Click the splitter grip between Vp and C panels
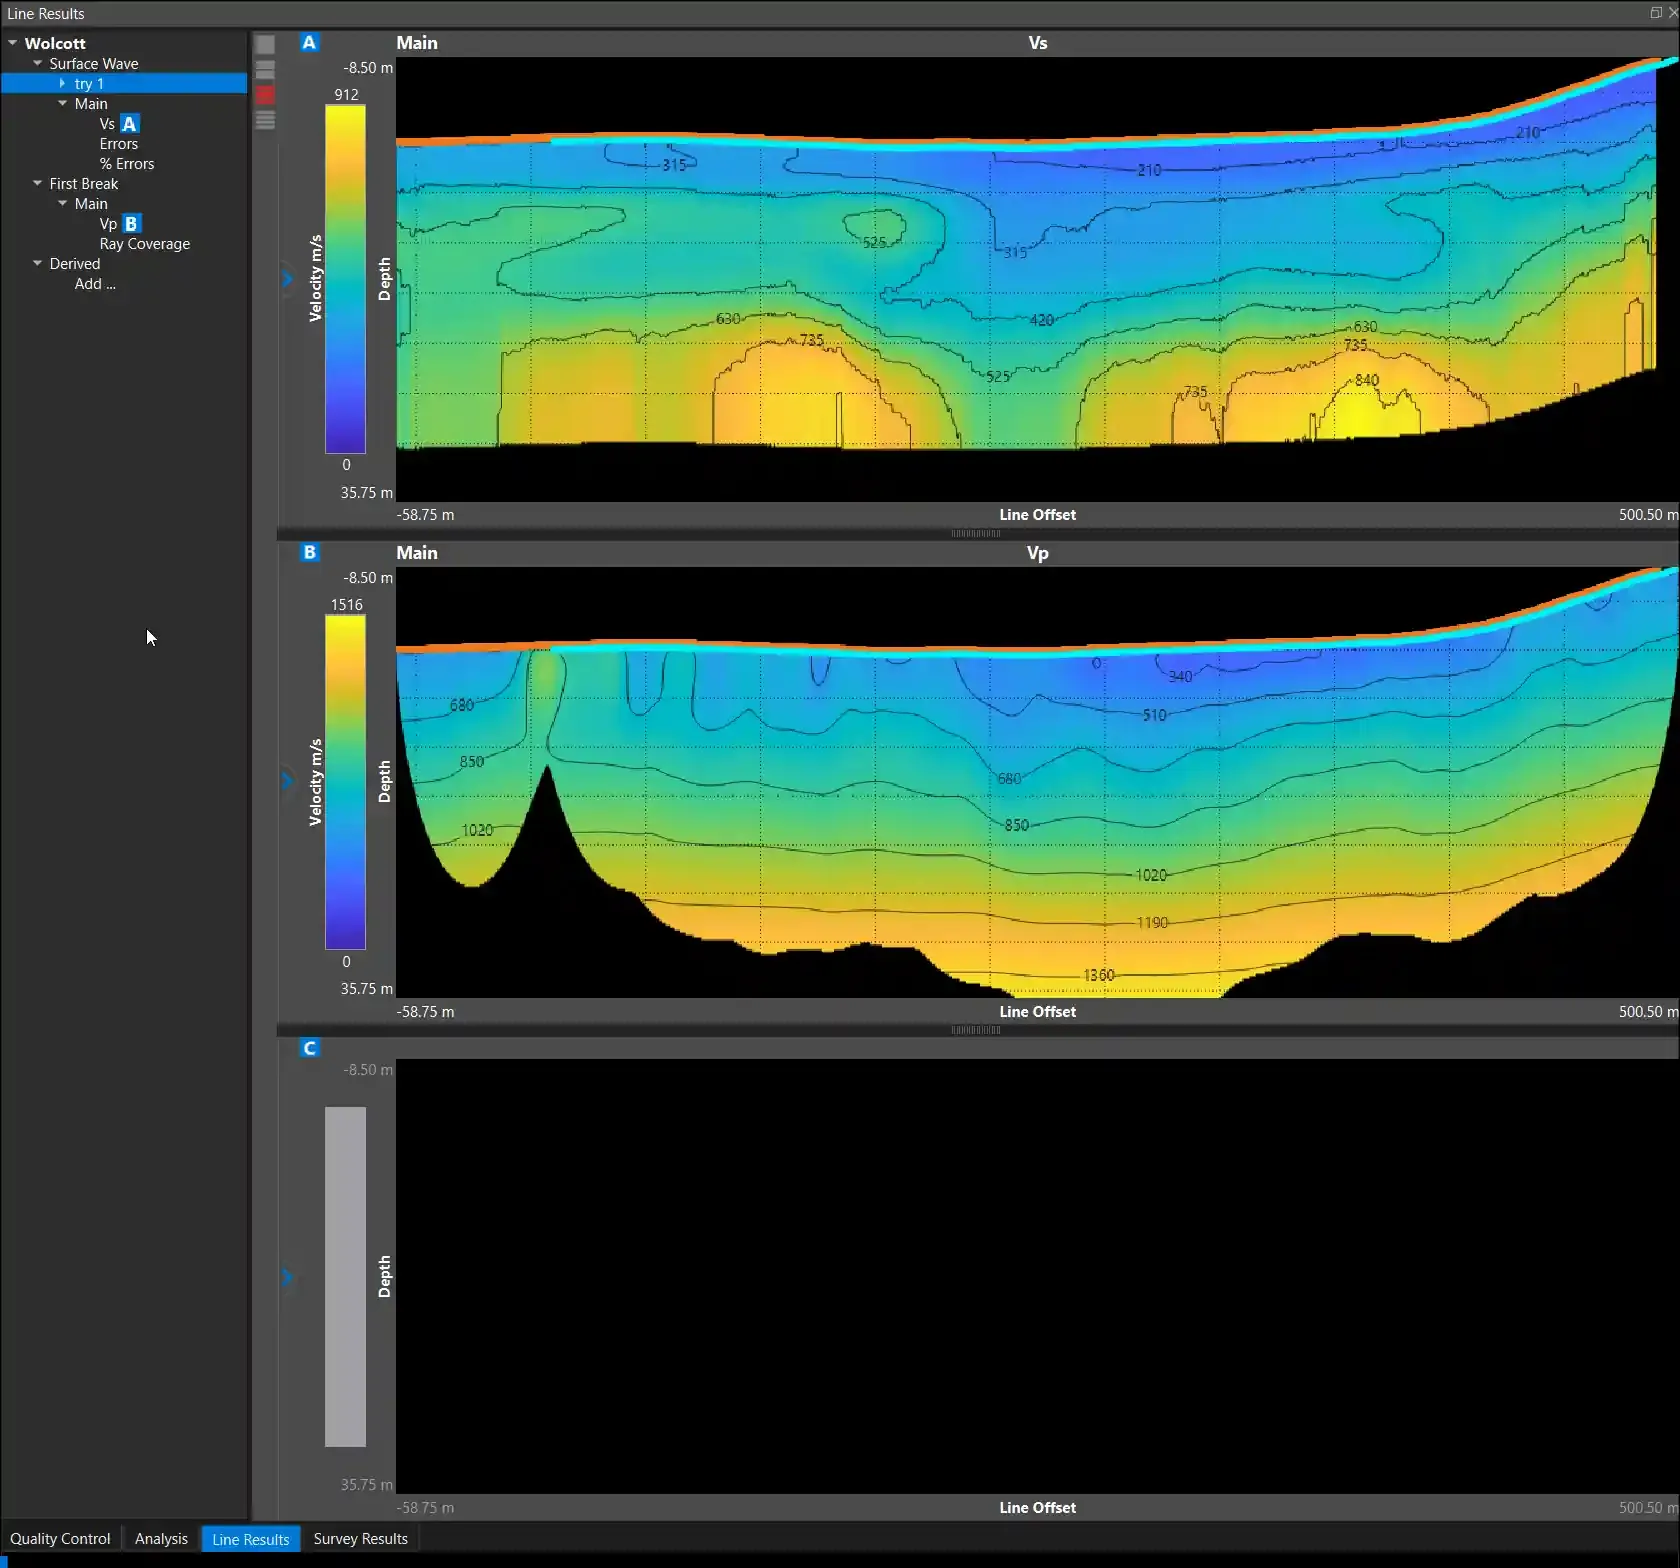Screen dimensions: 1680x1568 click(975, 1030)
